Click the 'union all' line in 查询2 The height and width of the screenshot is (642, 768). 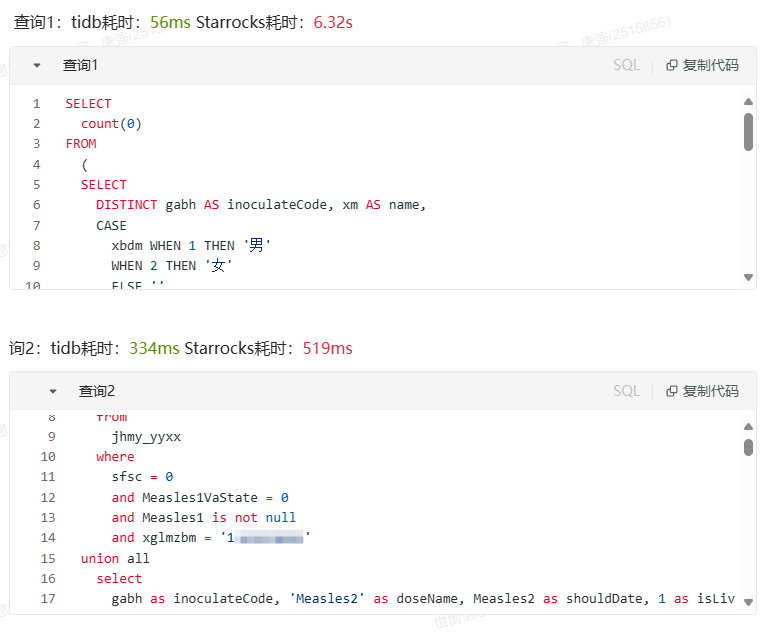click(x=115, y=558)
